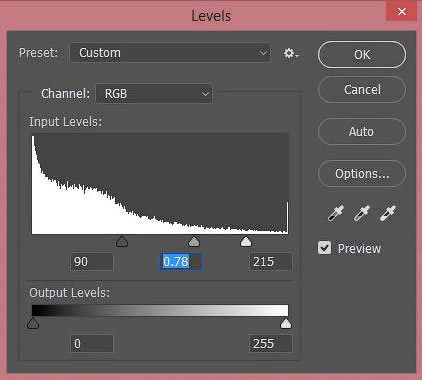The image size is (422, 380).
Task: Open the Channel RGB dropdown
Action: coord(154,94)
